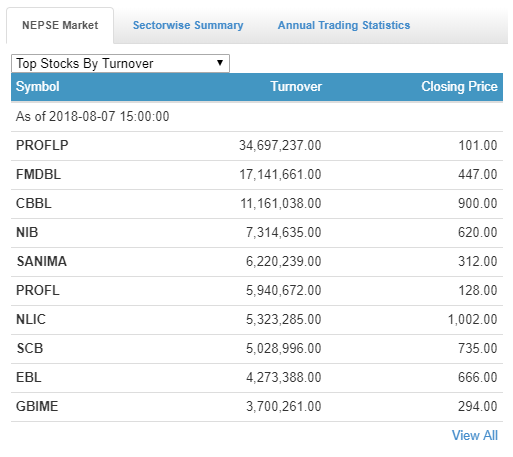Select the GBIME symbol
The height and width of the screenshot is (457, 513).
(37, 406)
